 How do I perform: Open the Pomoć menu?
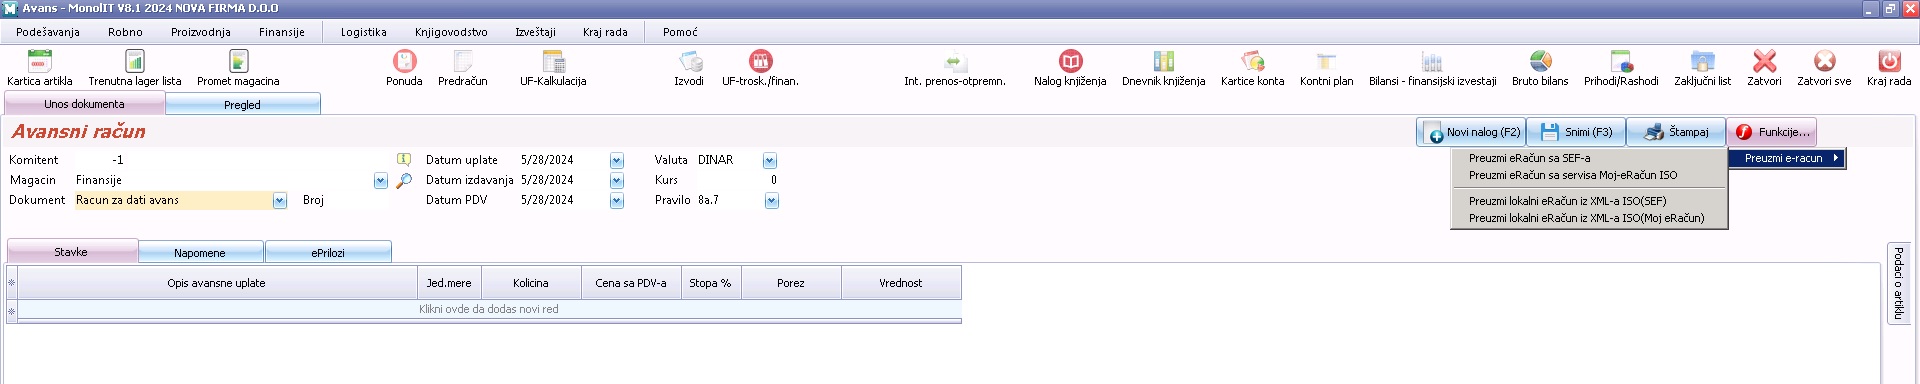coord(680,32)
